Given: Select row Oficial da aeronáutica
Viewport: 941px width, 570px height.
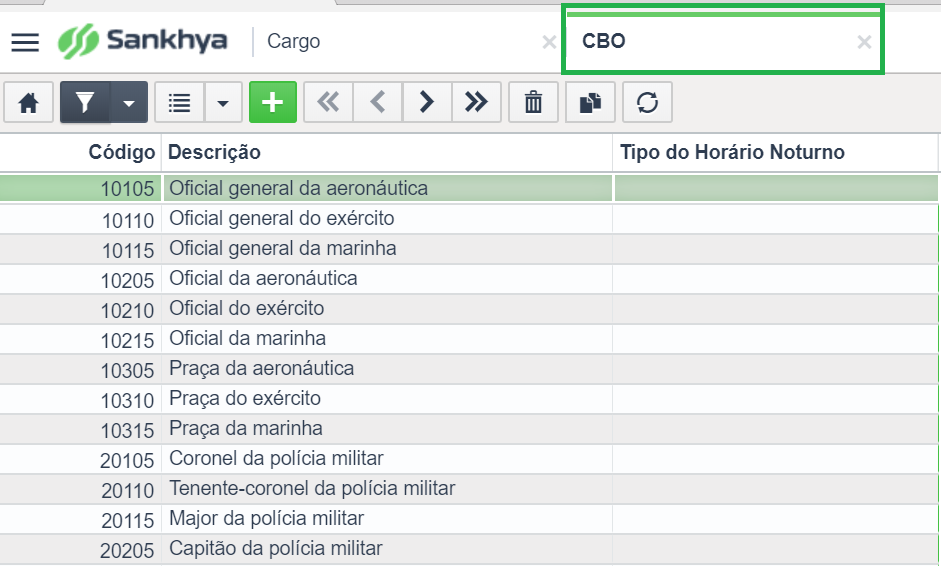Looking at the screenshot, I should click(x=469, y=279).
